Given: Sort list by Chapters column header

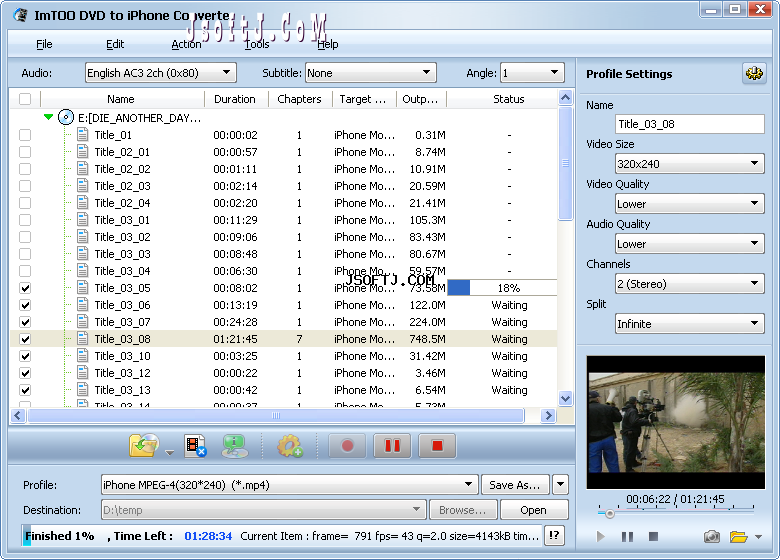Looking at the screenshot, I should click(299, 99).
